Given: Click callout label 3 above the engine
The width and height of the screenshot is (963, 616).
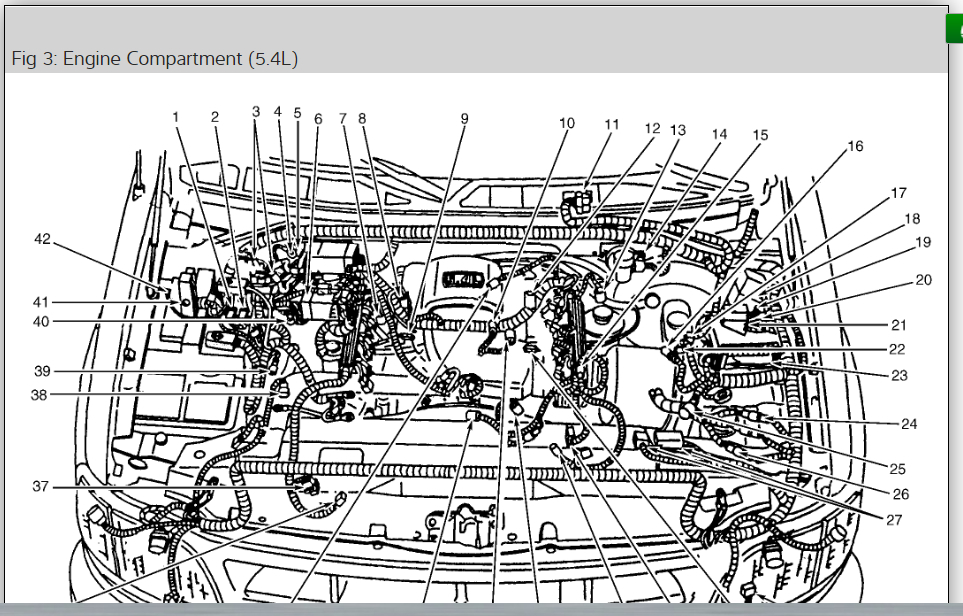Looking at the screenshot, I should (x=256, y=112).
